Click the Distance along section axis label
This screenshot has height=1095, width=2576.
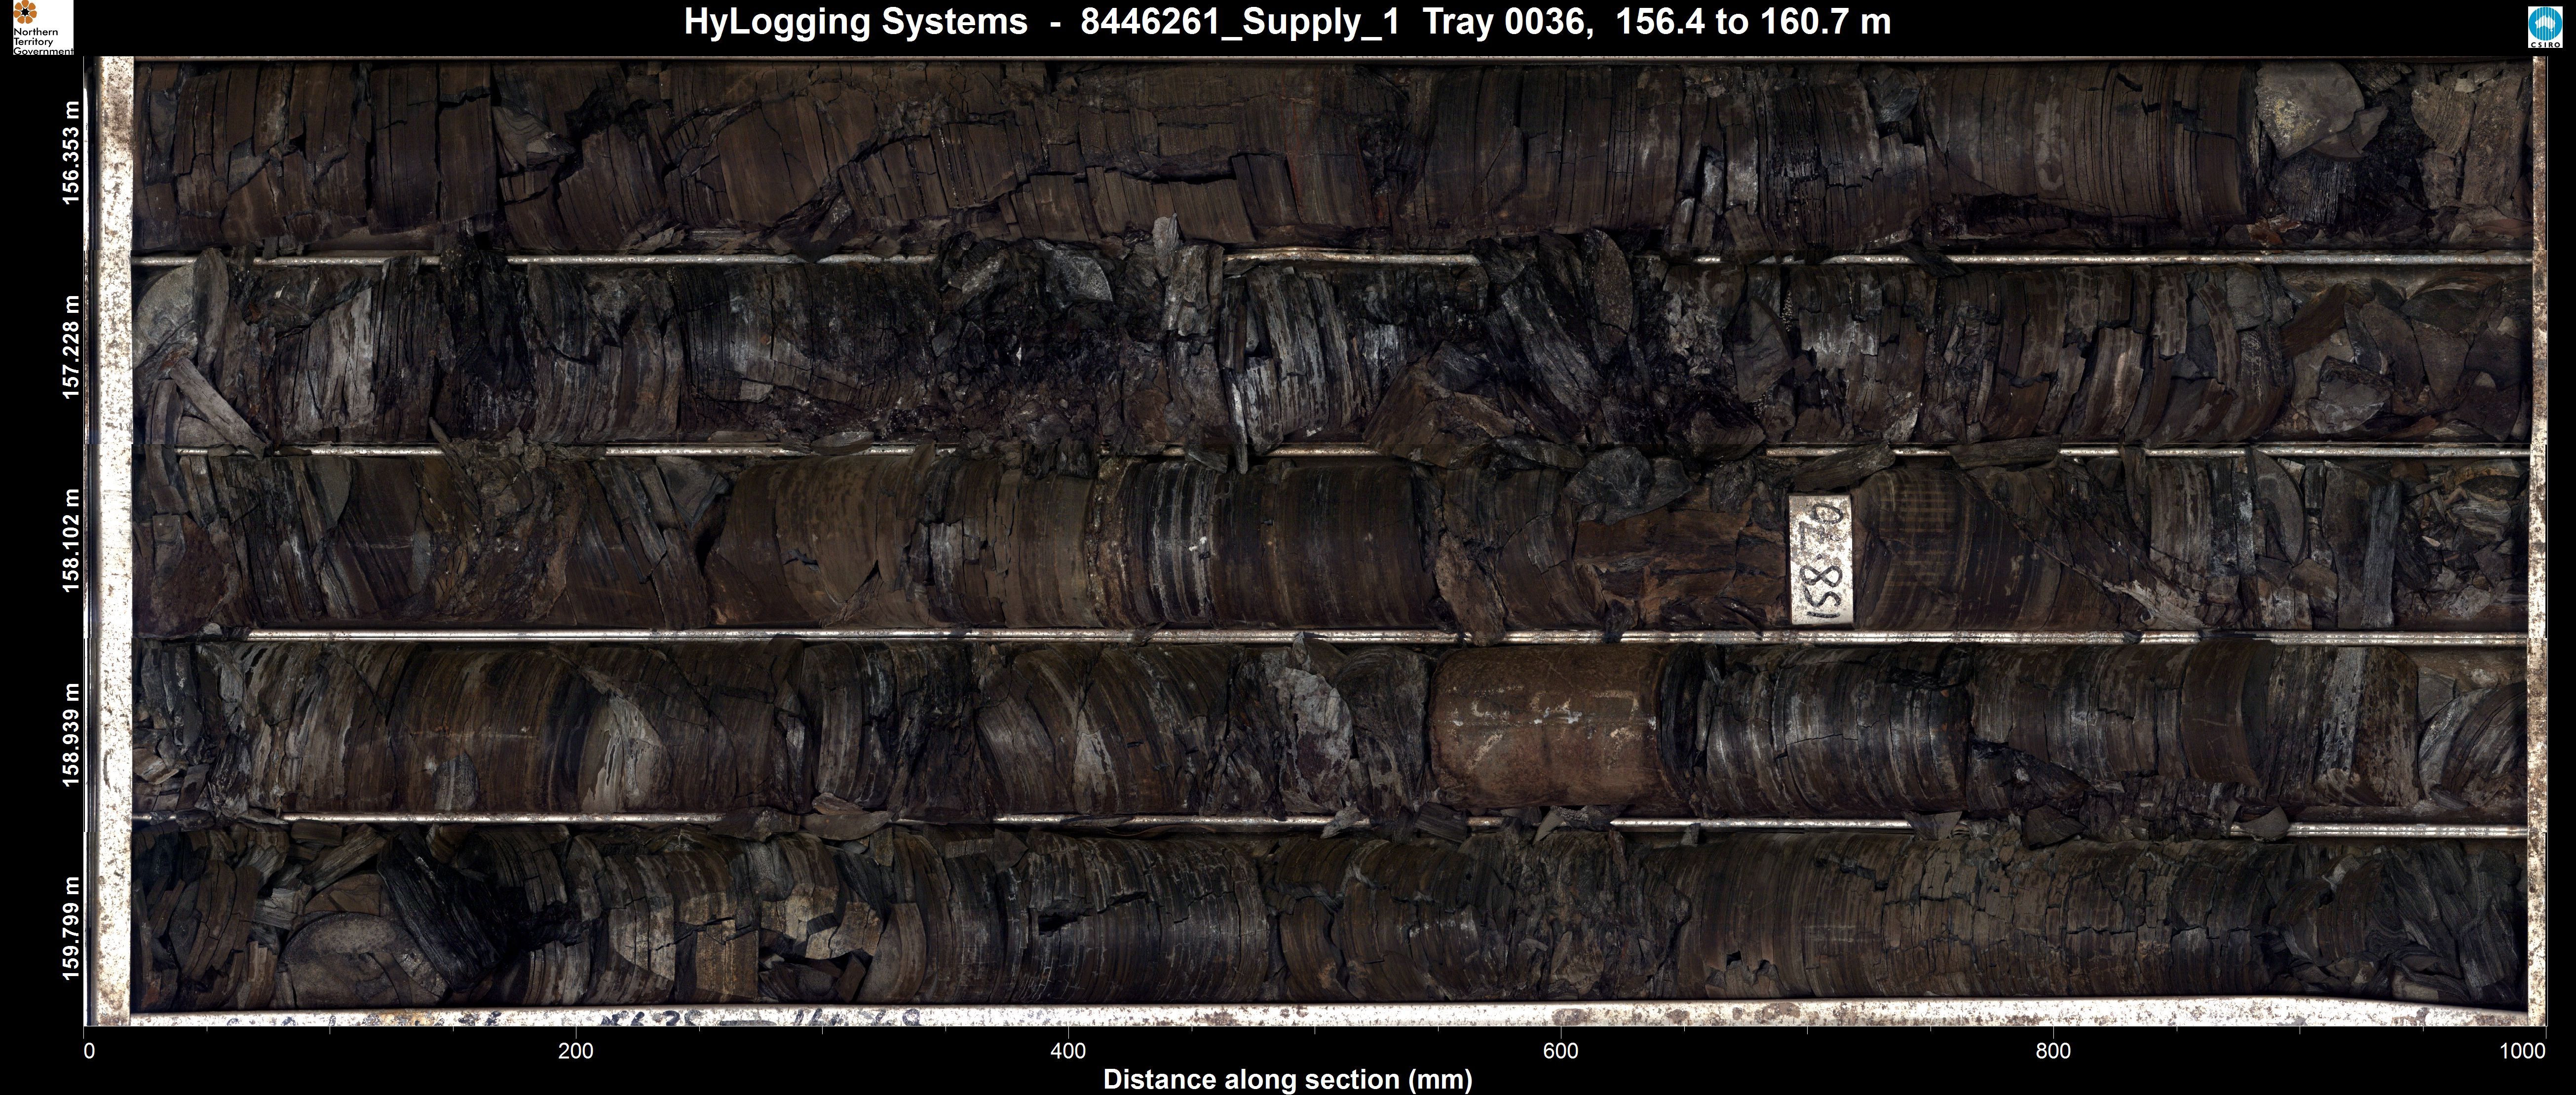[x=1287, y=1080]
